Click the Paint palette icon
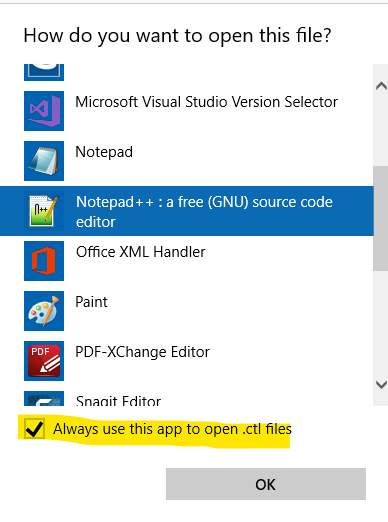Viewport: 388px width, 522px height. [44, 311]
